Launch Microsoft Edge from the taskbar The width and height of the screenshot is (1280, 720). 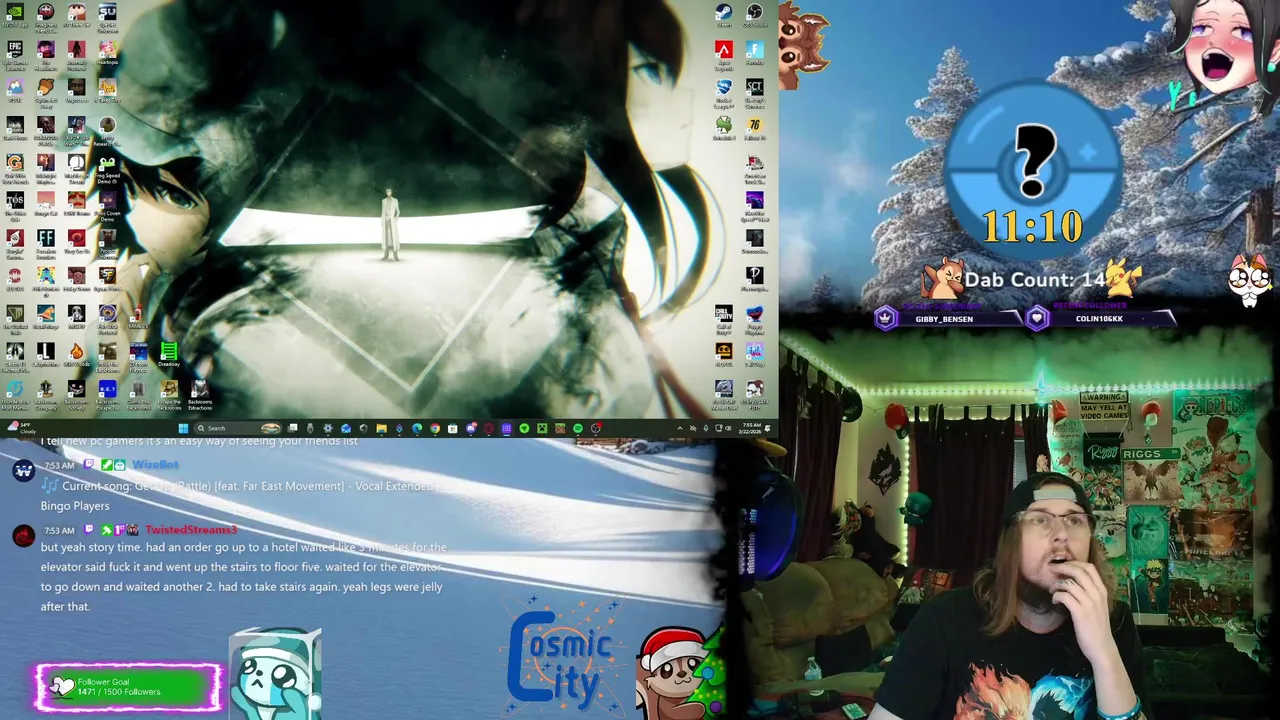coord(417,428)
